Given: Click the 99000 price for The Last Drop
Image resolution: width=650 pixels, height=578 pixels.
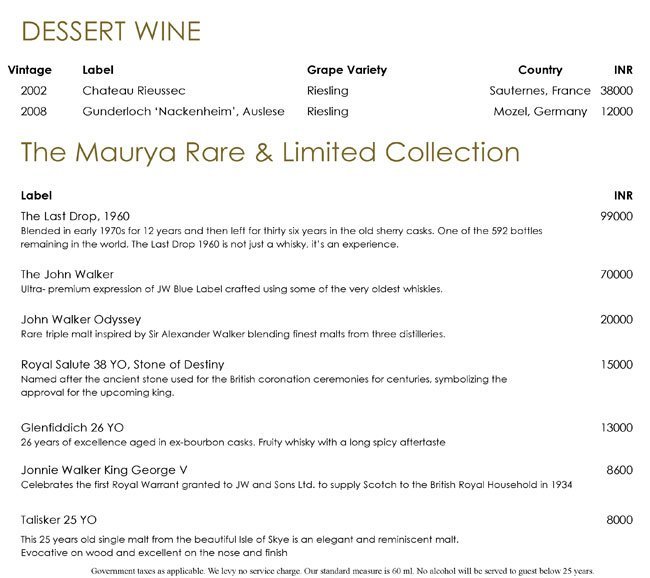Looking at the screenshot, I should [616, 216].
